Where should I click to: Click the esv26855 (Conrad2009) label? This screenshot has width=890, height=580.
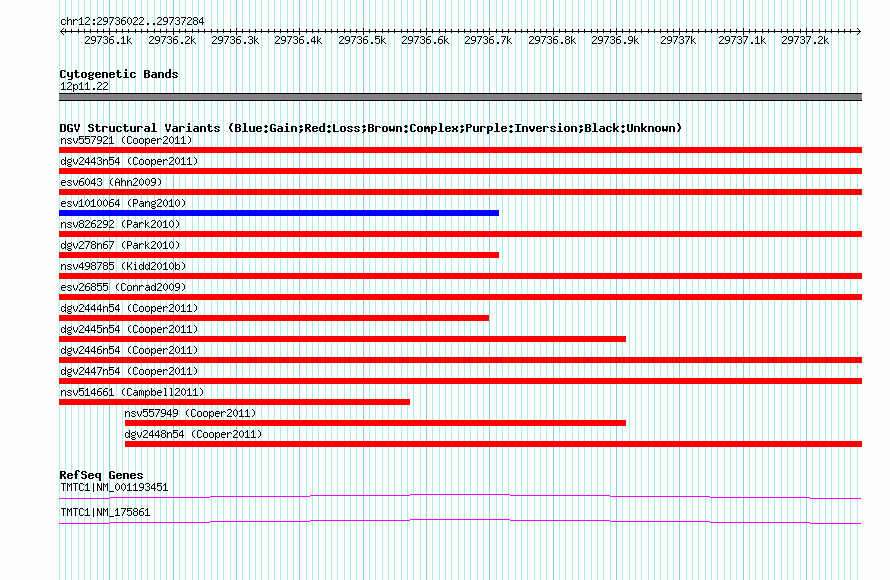(x=123, y=287)
